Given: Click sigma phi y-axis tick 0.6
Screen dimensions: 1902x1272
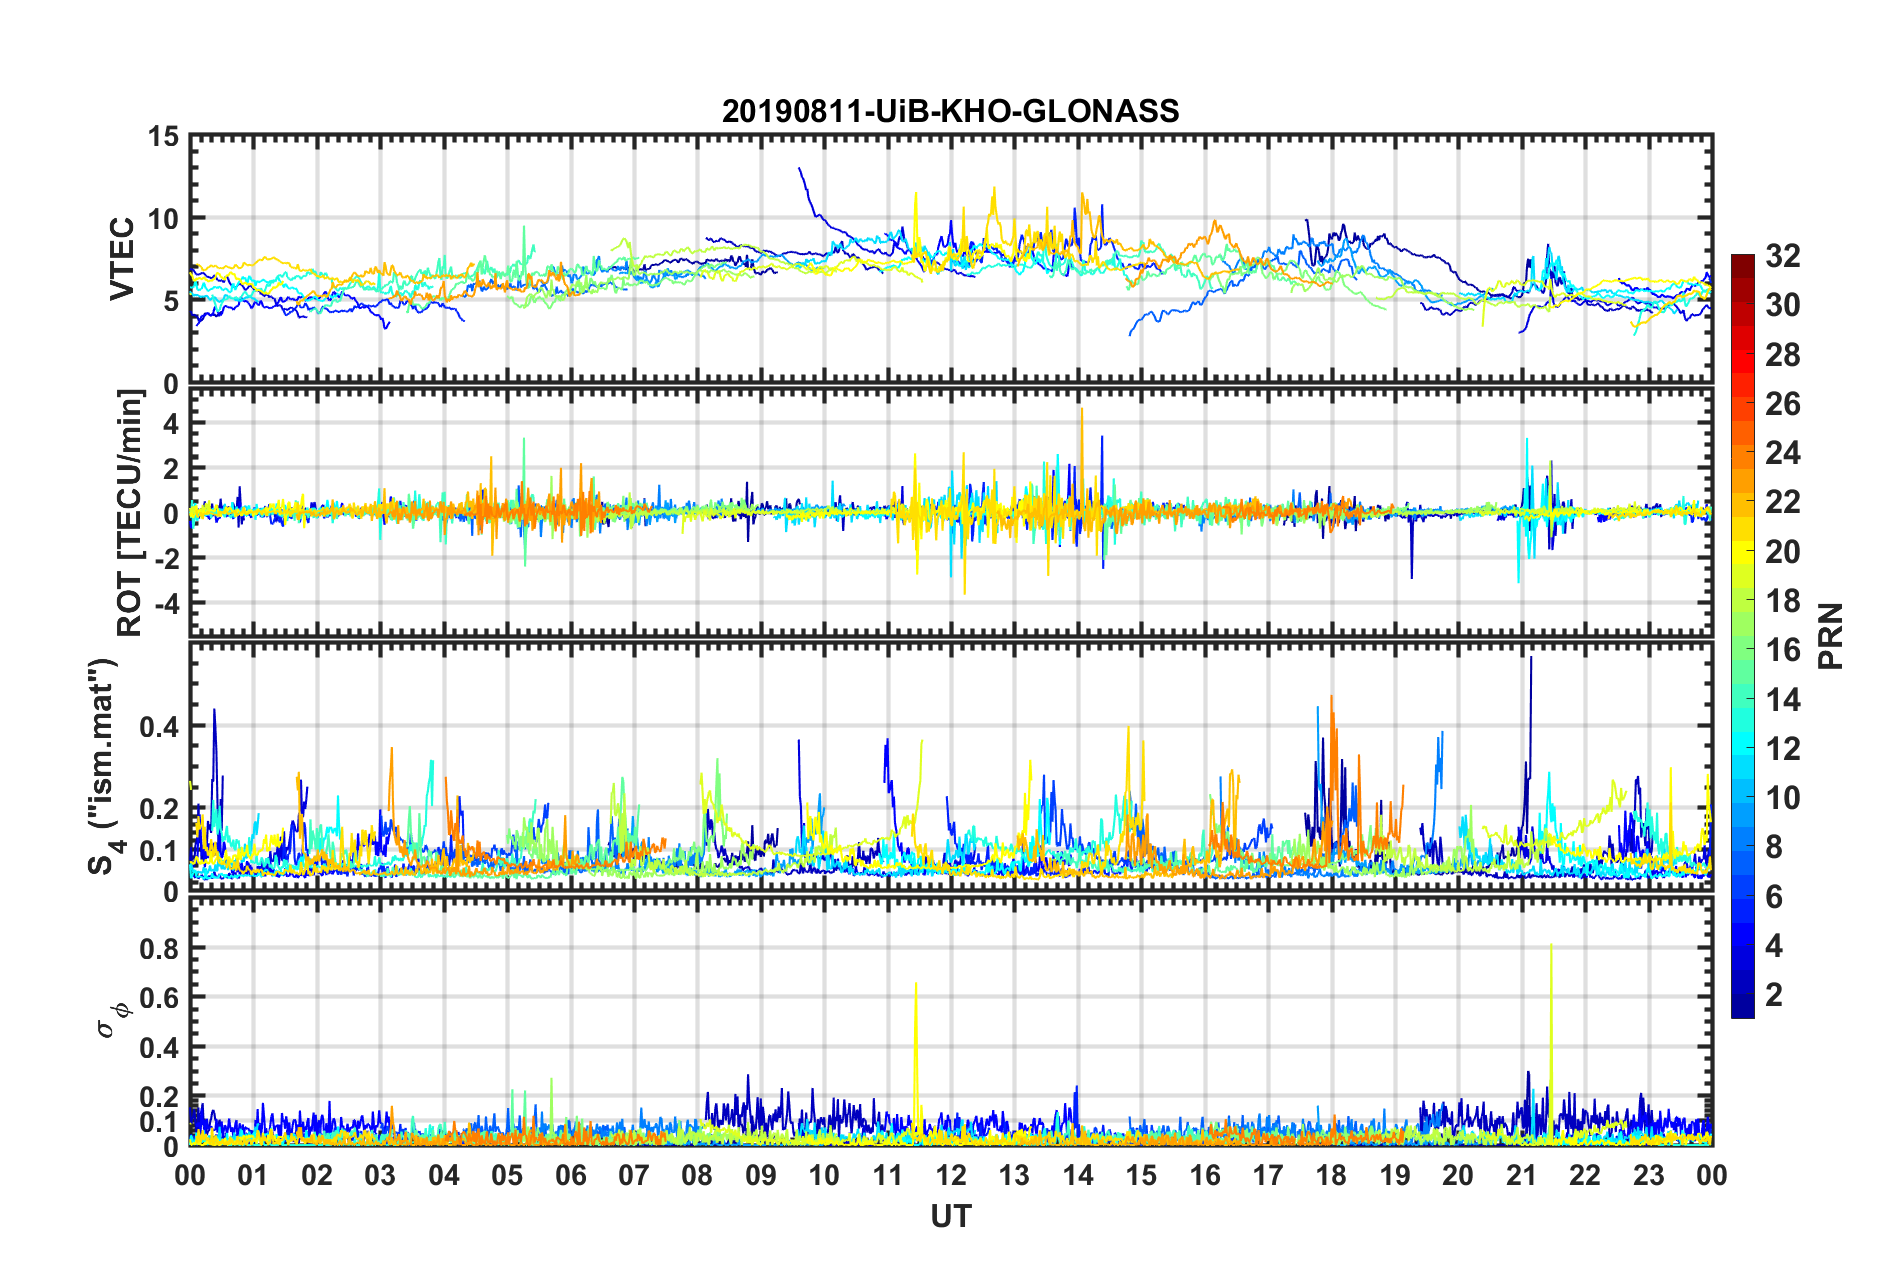Looking at the screenshot, I should pos(160,998).
